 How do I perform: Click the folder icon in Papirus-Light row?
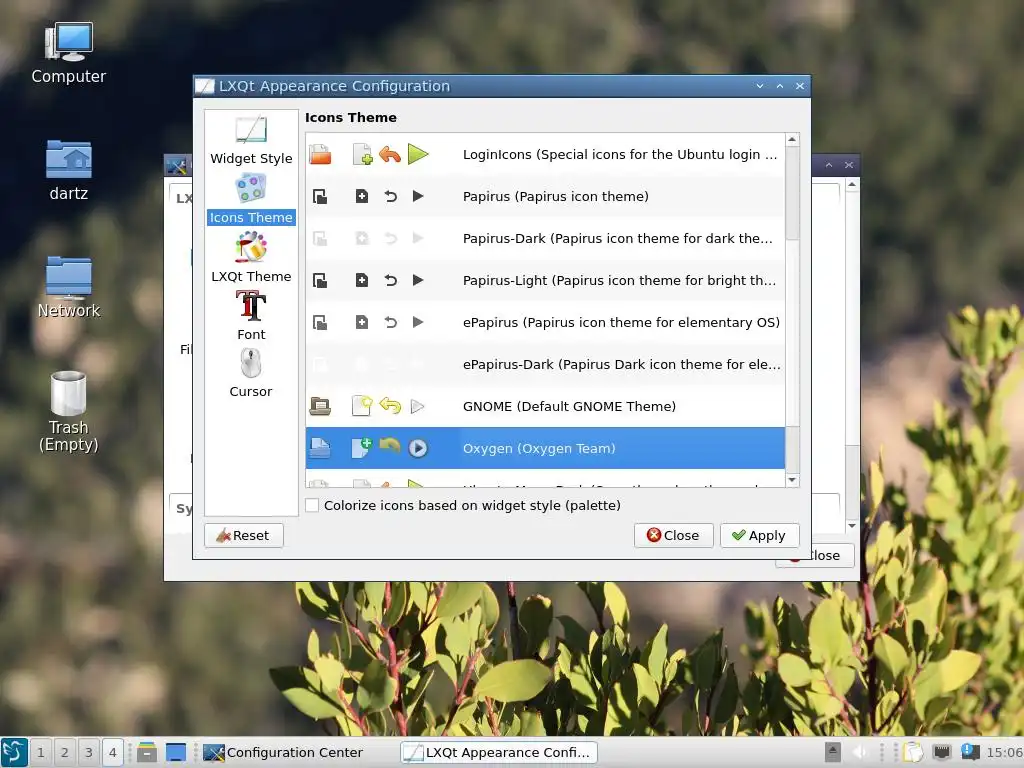[320, 280]
